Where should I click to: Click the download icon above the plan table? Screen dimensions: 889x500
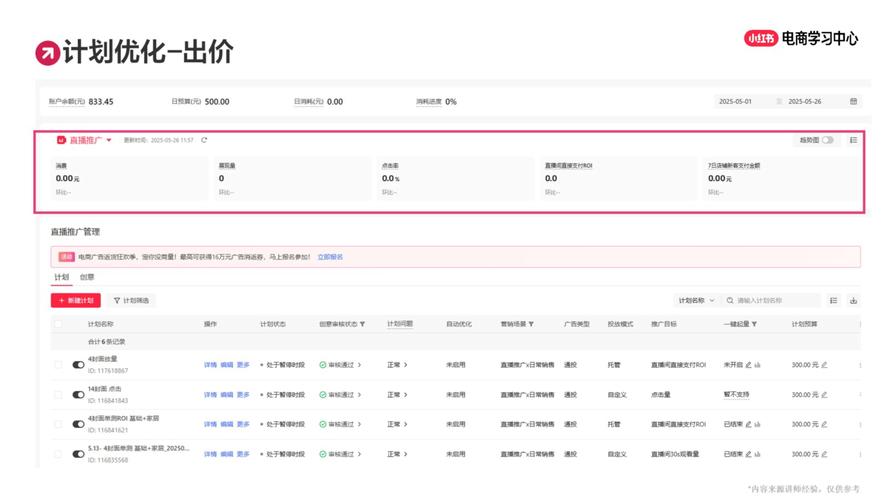tap(853, 300)
